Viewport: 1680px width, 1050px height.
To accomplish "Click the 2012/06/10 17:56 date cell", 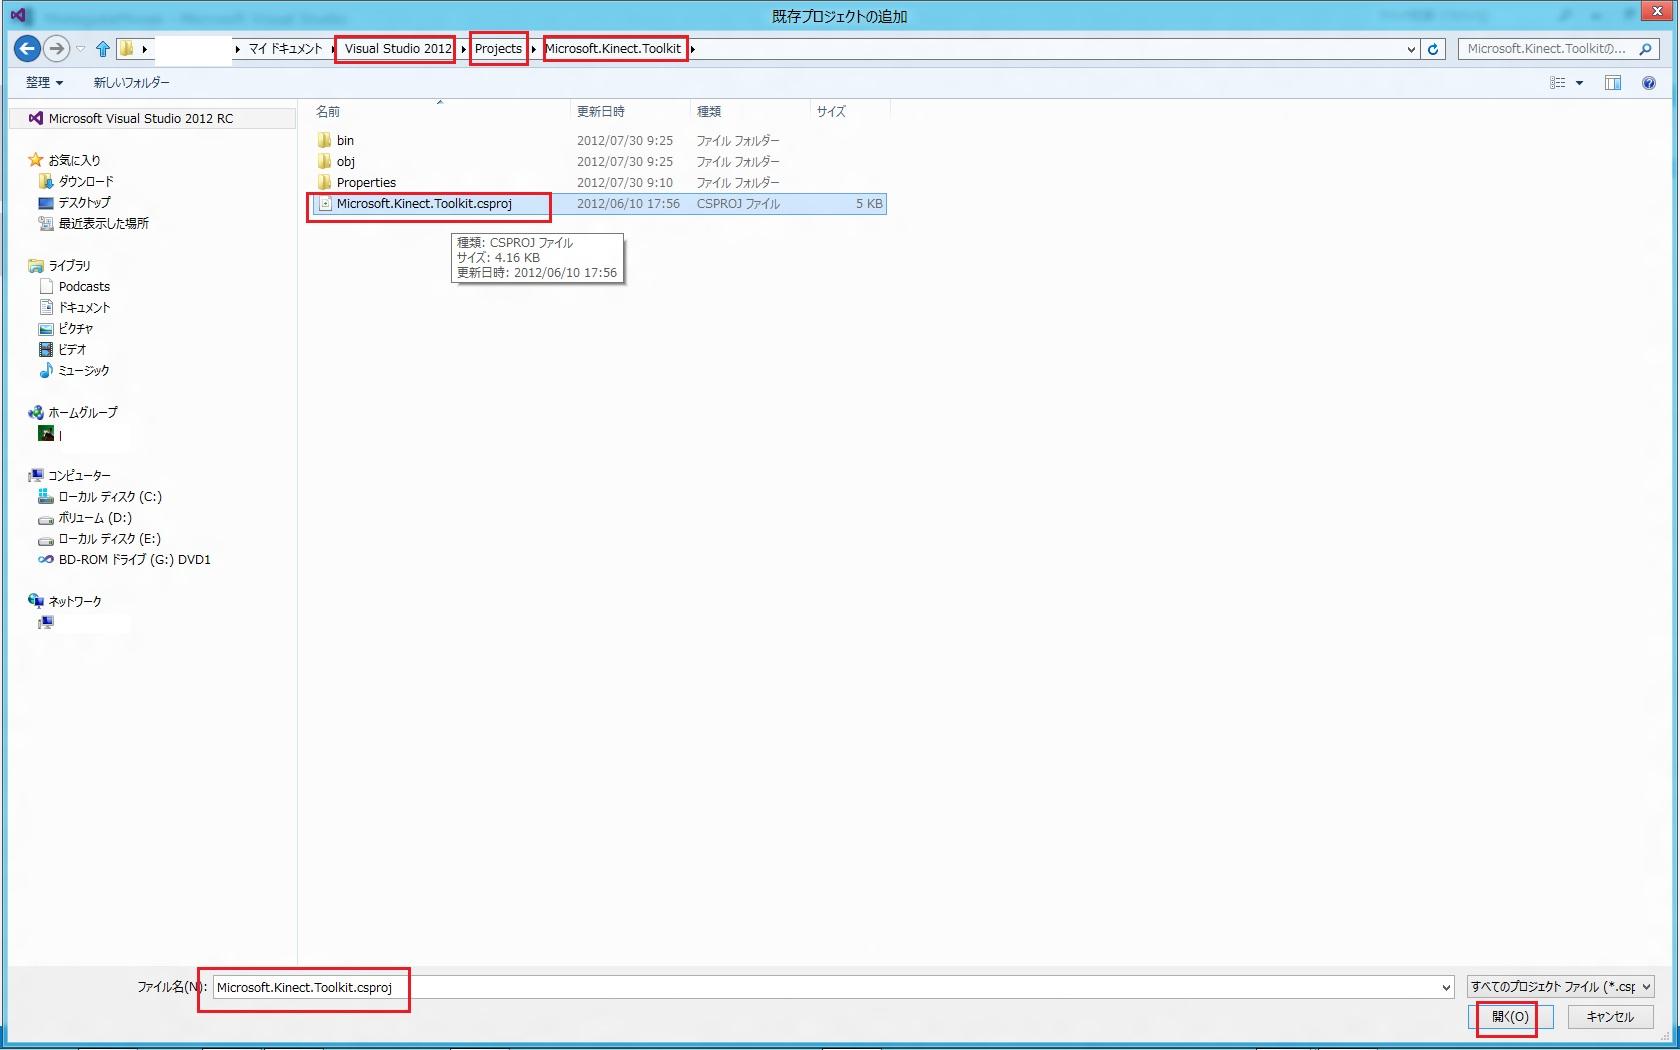I will click(628, 204).
